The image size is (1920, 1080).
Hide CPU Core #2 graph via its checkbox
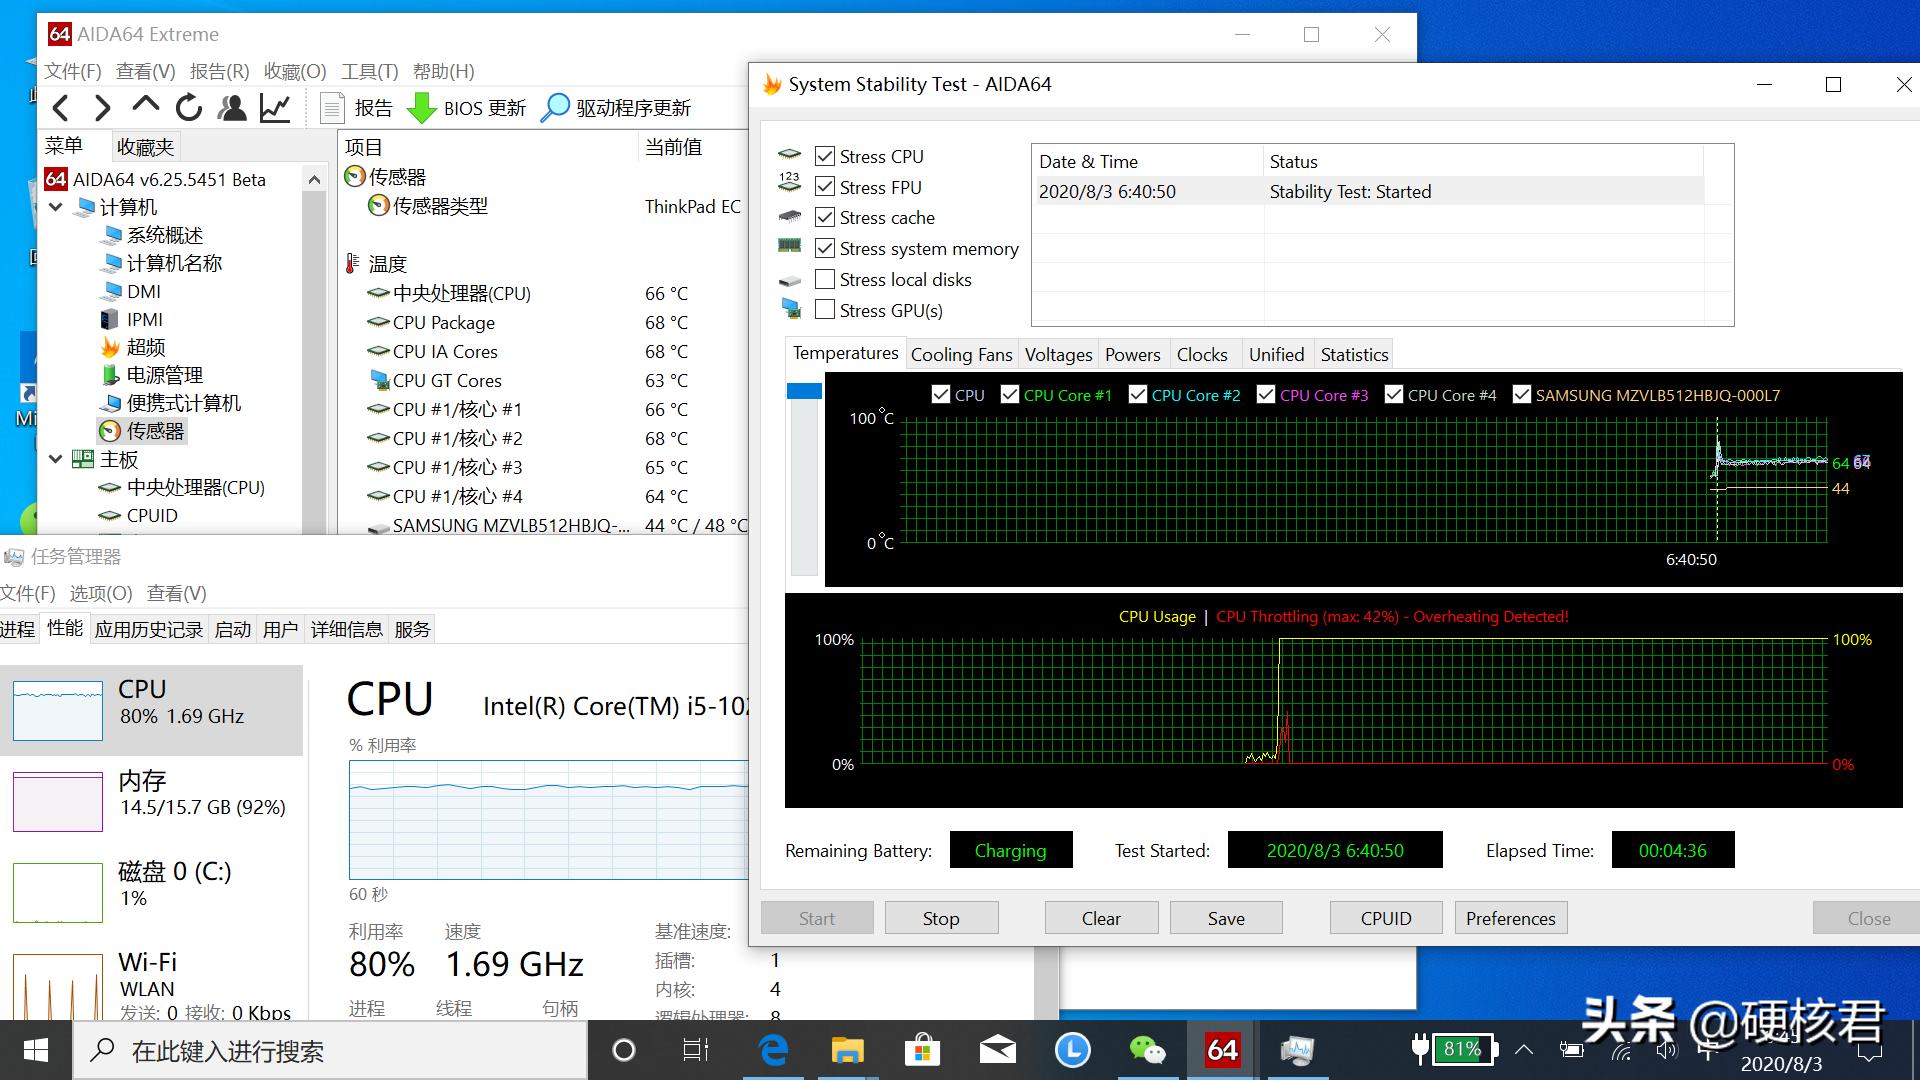tap(1137, 394)
